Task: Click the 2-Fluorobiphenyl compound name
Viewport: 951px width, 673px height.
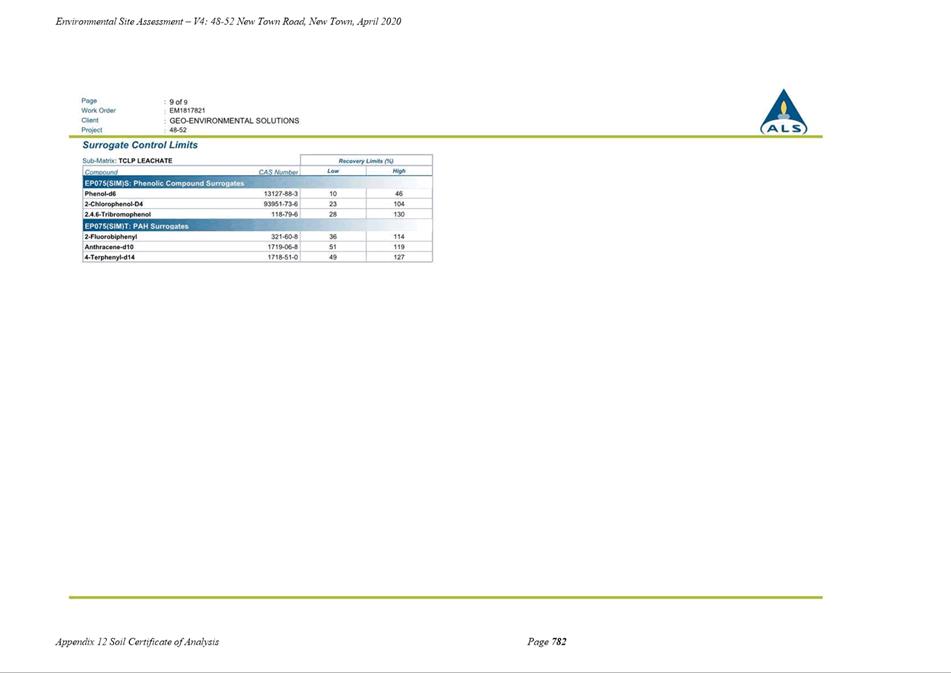Action: click(x=110, y=237)
